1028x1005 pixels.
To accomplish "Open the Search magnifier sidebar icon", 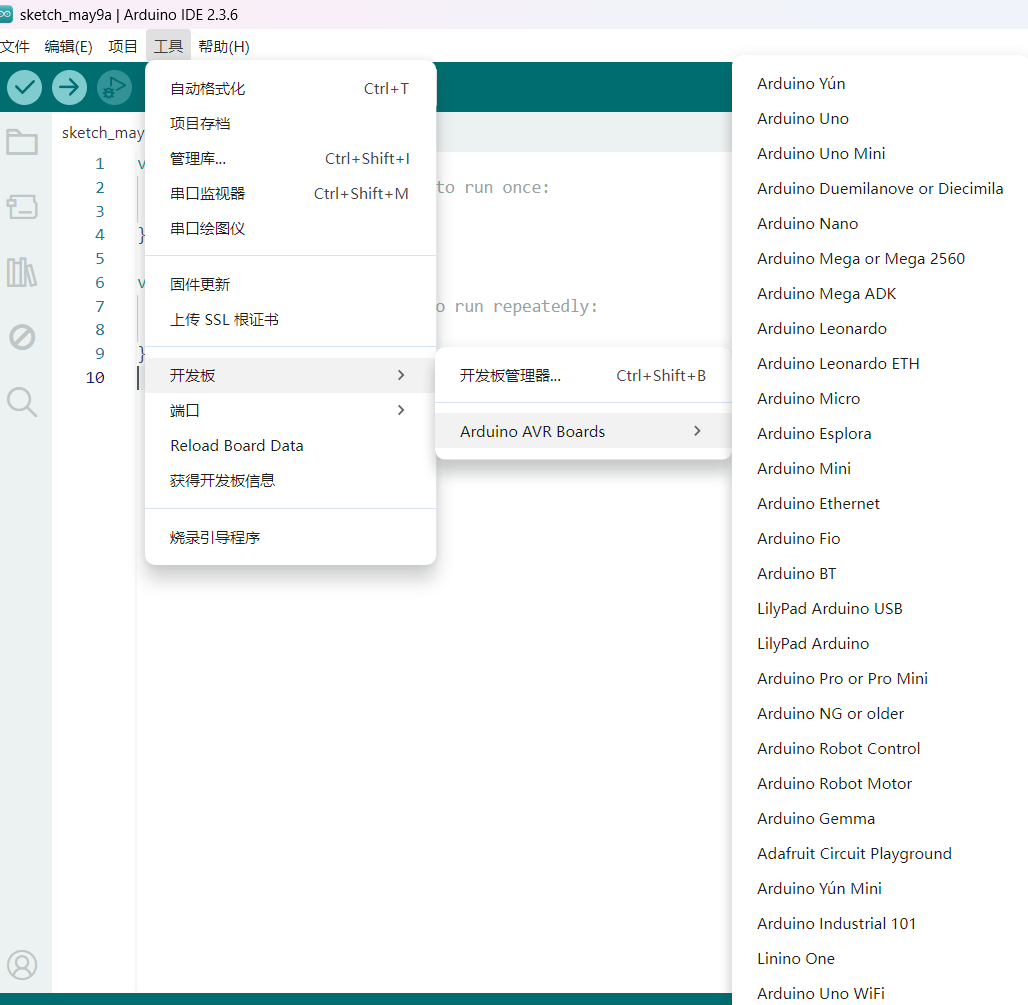I will pyautogui.click(x=22, y=402).
